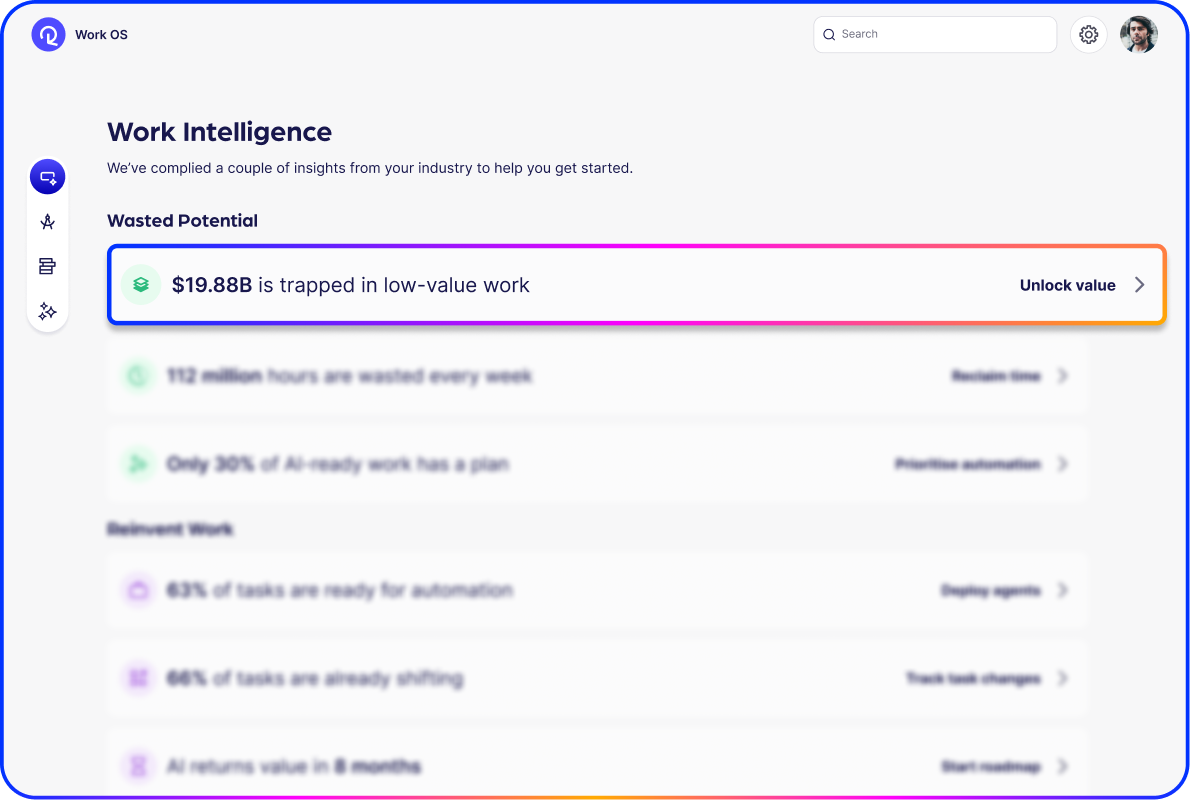The height and width of the screenshot is (800, 1190).
Task: Click the Start roadmap link
Action: (991, 766)
